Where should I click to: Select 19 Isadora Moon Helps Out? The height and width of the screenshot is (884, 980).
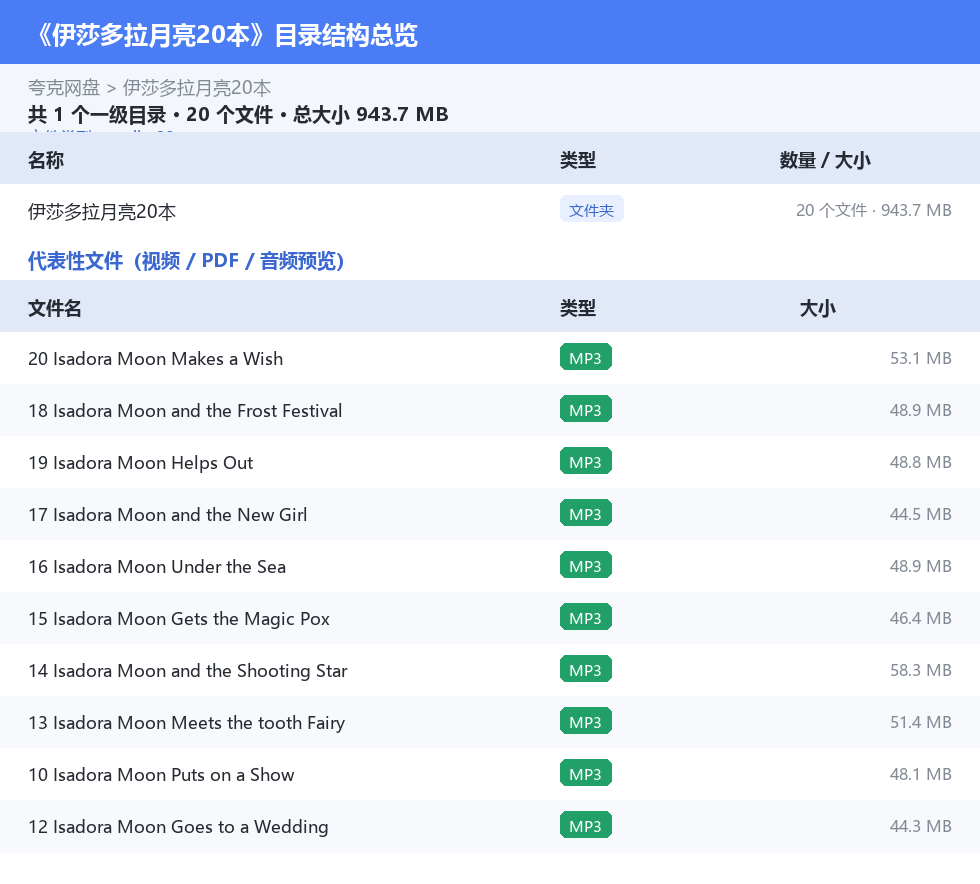tap(141, 463)
